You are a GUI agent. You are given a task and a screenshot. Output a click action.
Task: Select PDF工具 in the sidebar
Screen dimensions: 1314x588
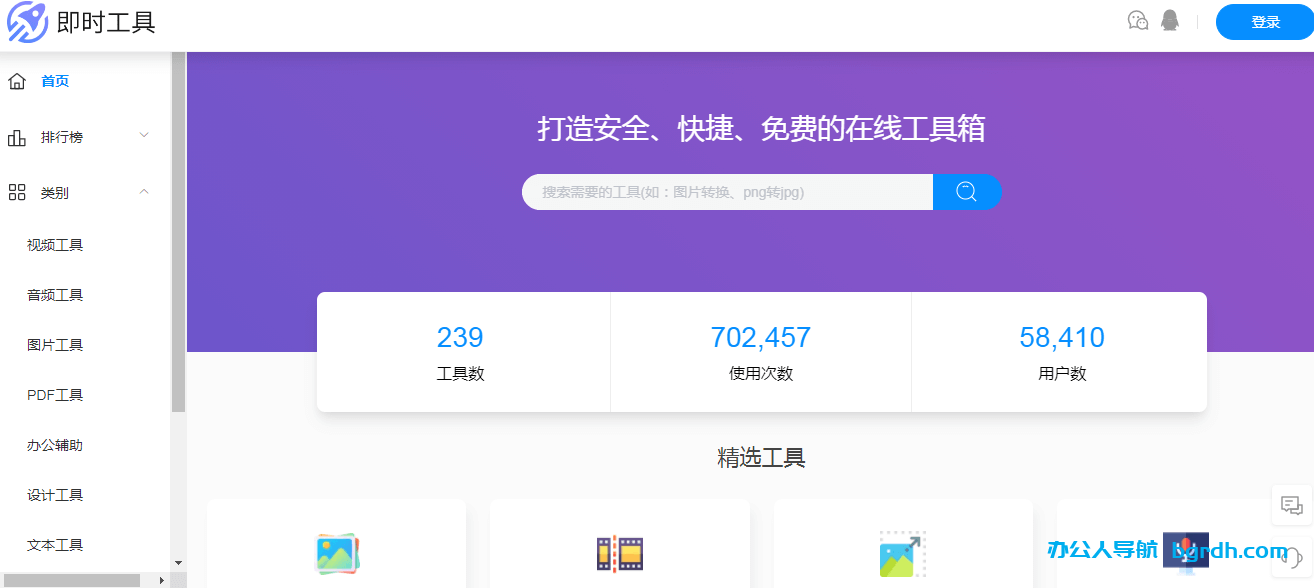53,394
